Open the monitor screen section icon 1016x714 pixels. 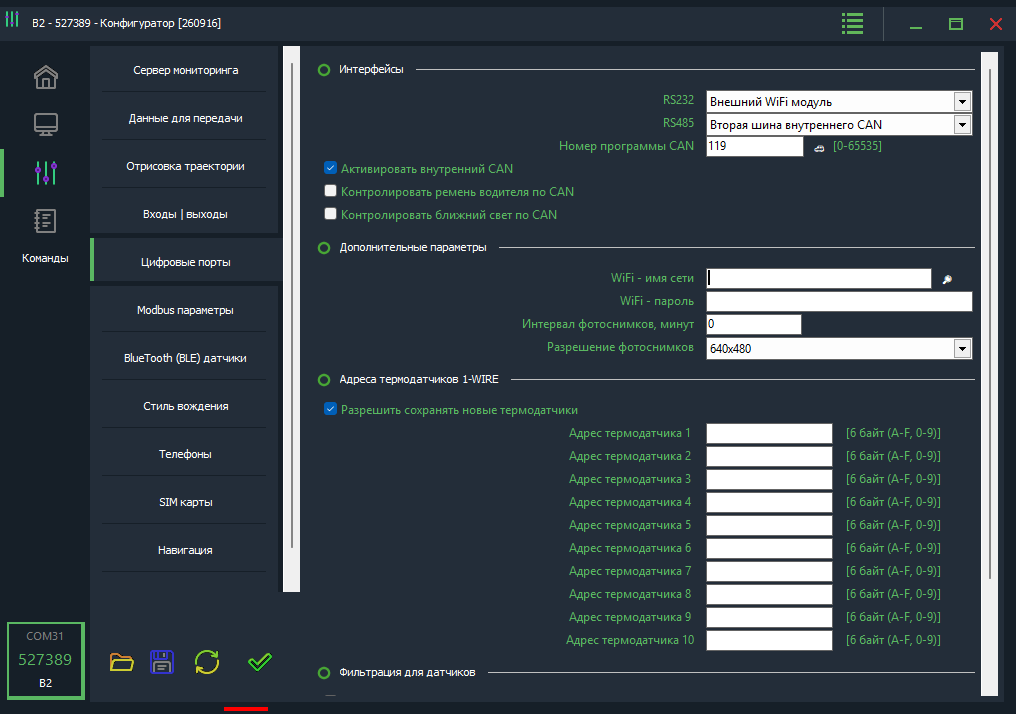pyautogui.click(x=45, y=124)
